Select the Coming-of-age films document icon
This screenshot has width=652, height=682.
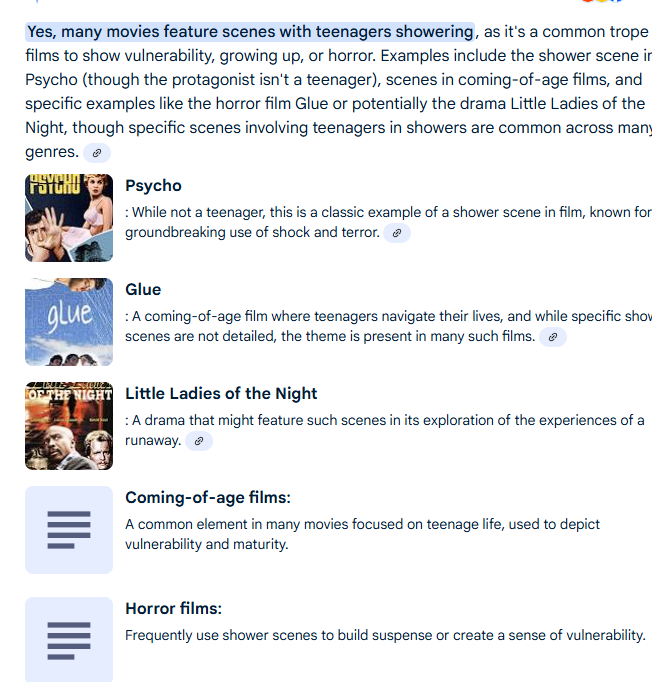coord(69,530)
